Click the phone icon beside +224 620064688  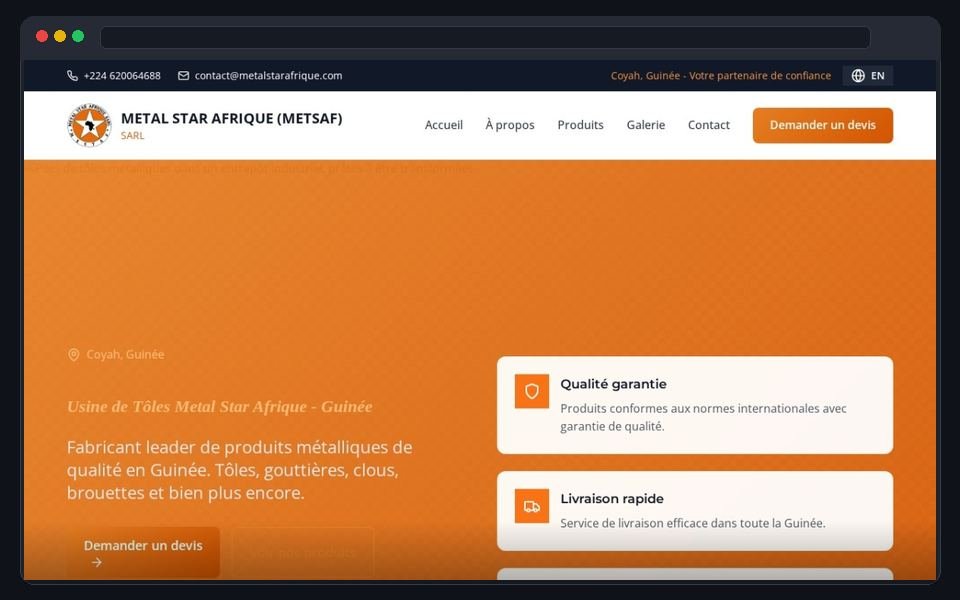click(x=72, y=76)
